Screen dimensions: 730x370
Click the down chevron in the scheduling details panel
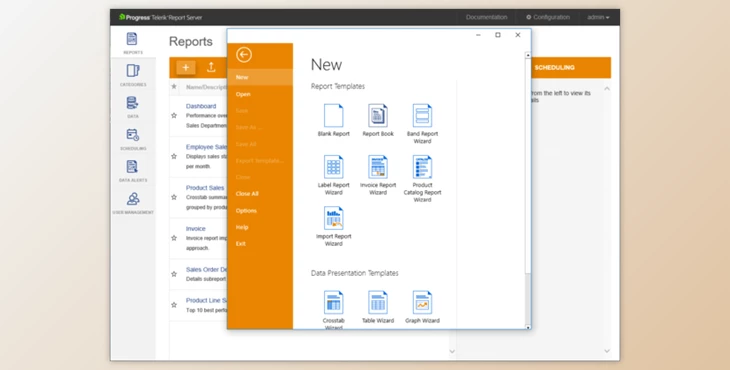click(x=607, y=351)
